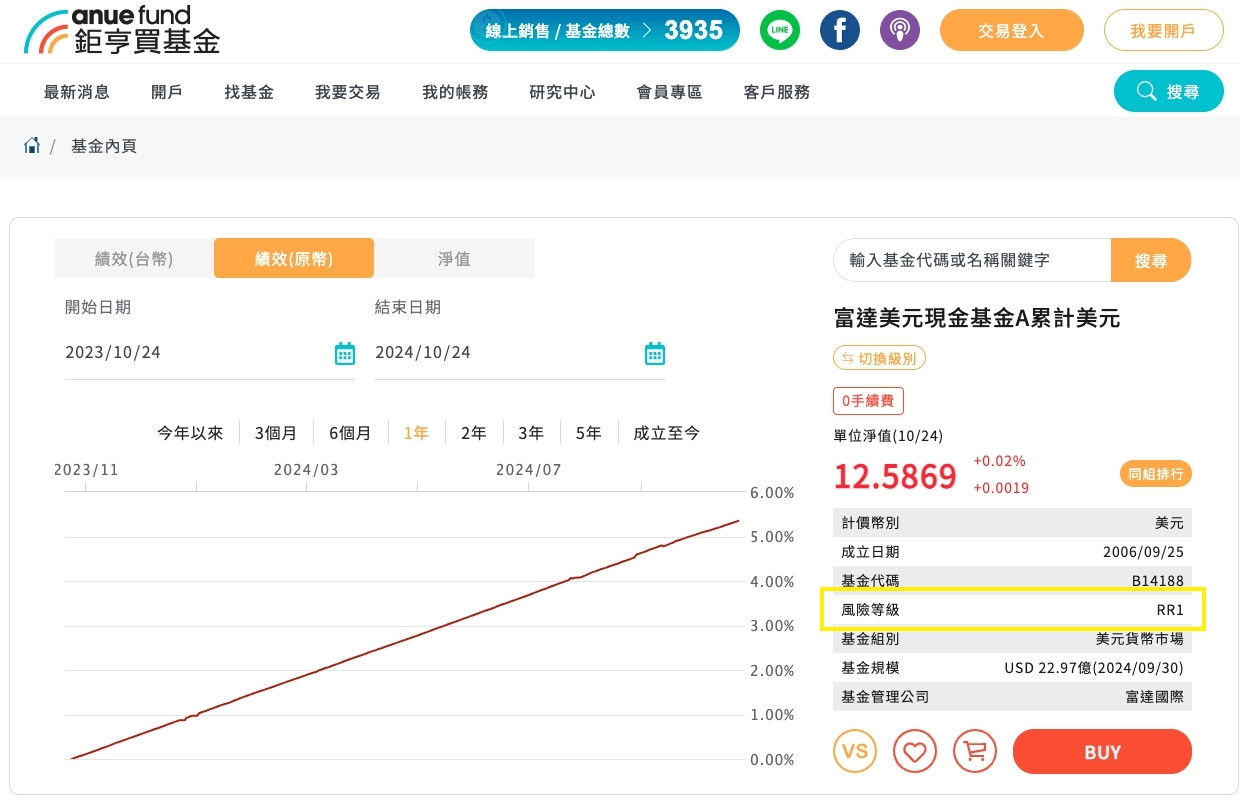Image resolution: width=1240 pixels, height=800 pixels.
Task: Select the 今年以來 period
Action: [x=190, y=433]
